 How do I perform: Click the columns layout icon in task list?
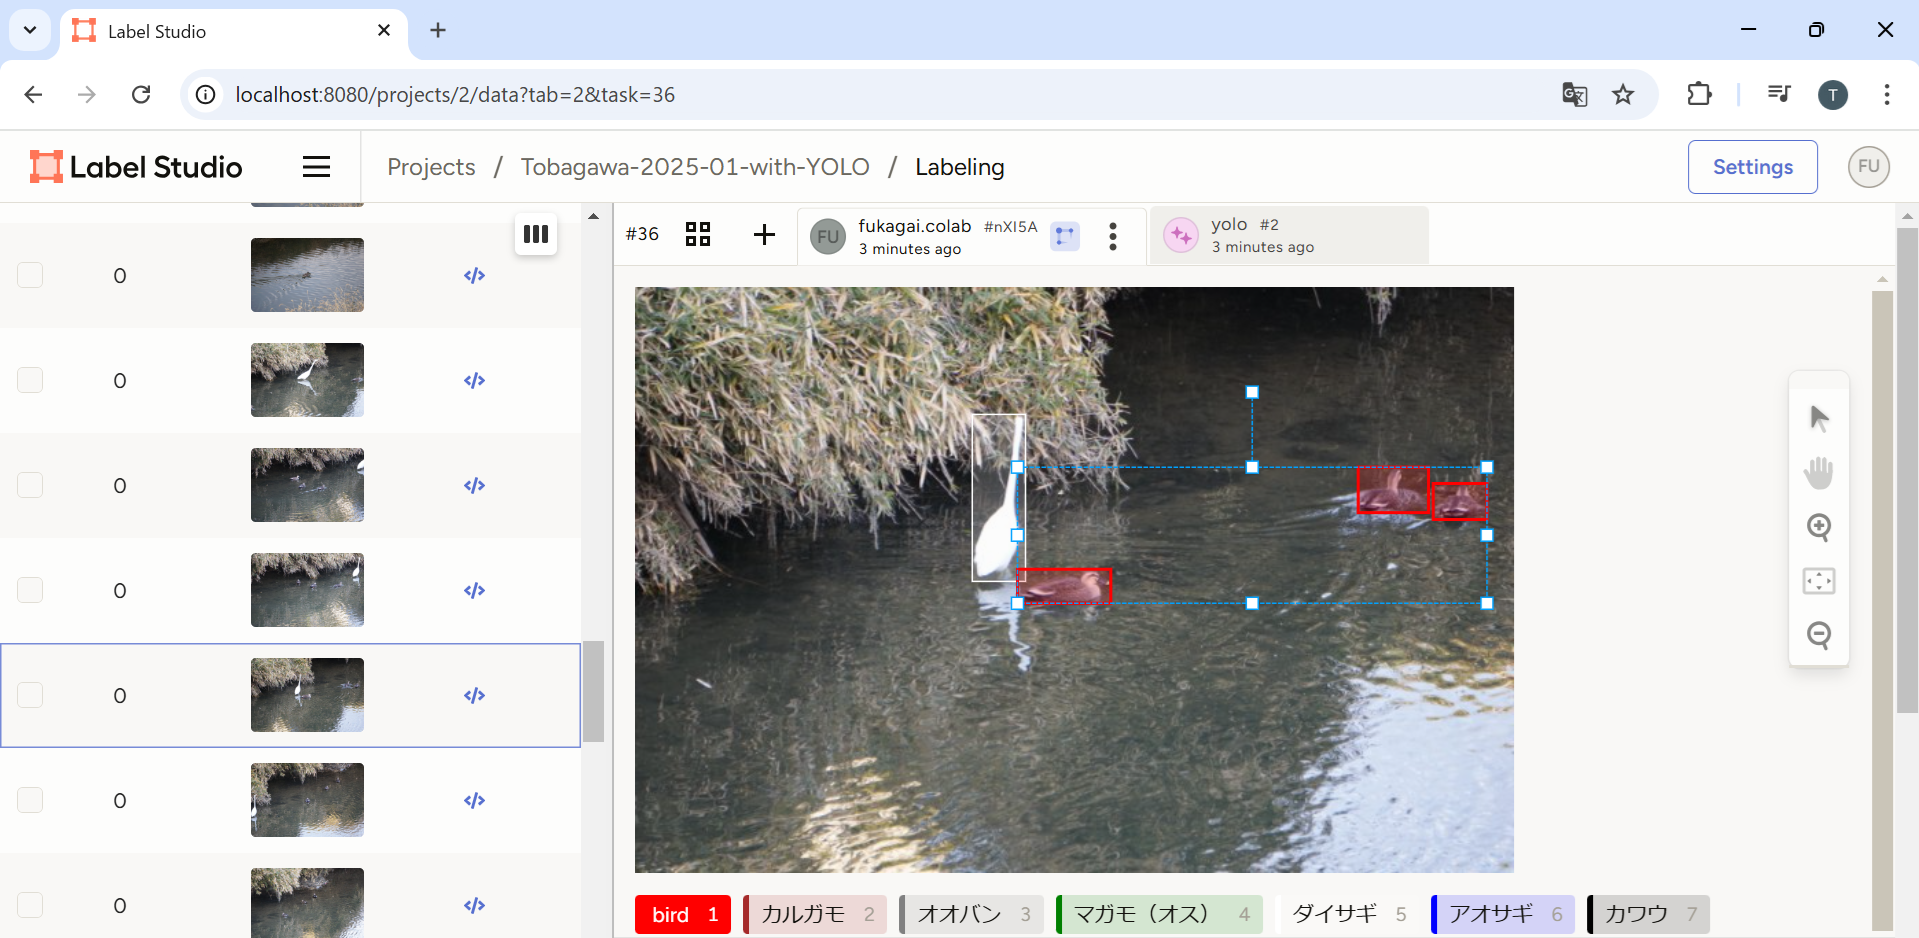coord(535,234)
